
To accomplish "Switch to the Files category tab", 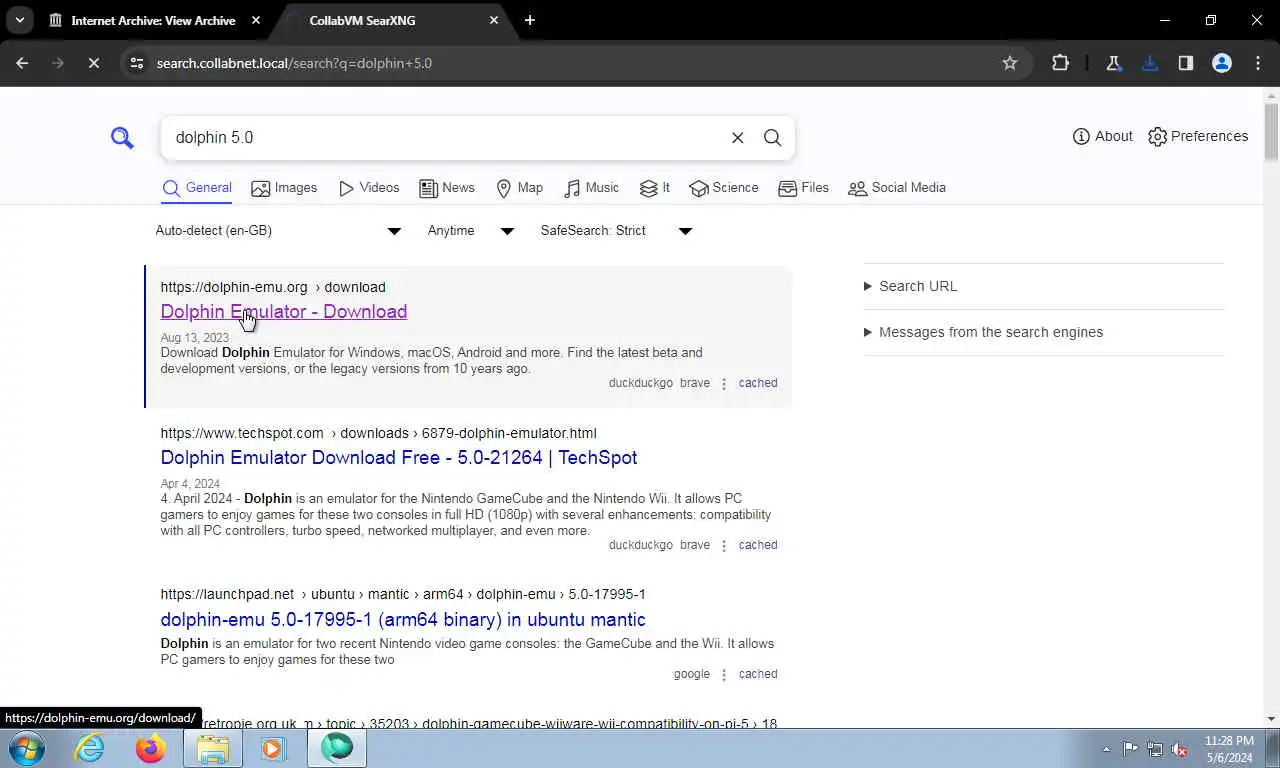I will pos(803,188).
